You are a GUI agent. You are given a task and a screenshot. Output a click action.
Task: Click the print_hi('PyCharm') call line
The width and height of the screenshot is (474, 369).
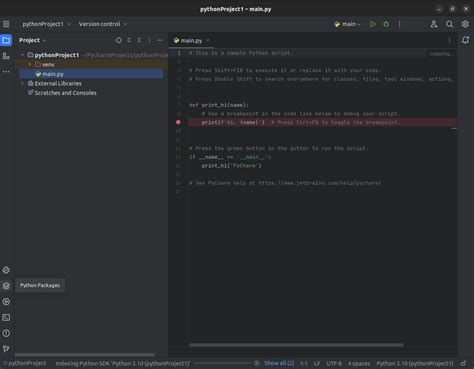(231, 166)
